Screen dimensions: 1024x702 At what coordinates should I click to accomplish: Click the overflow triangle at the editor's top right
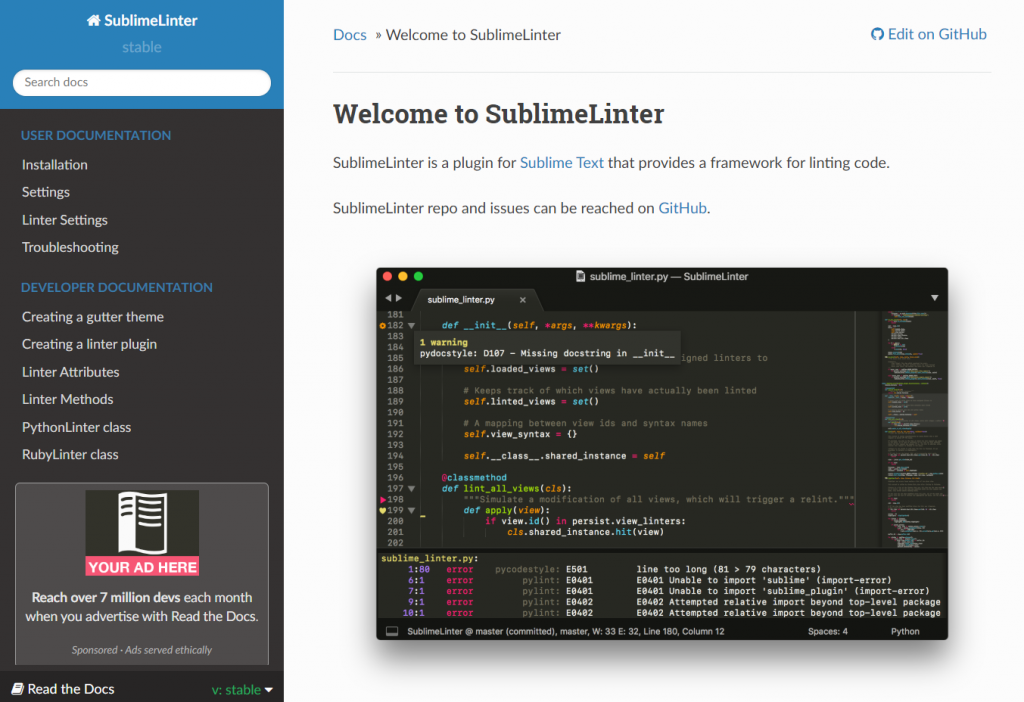[x=934, y=297]
